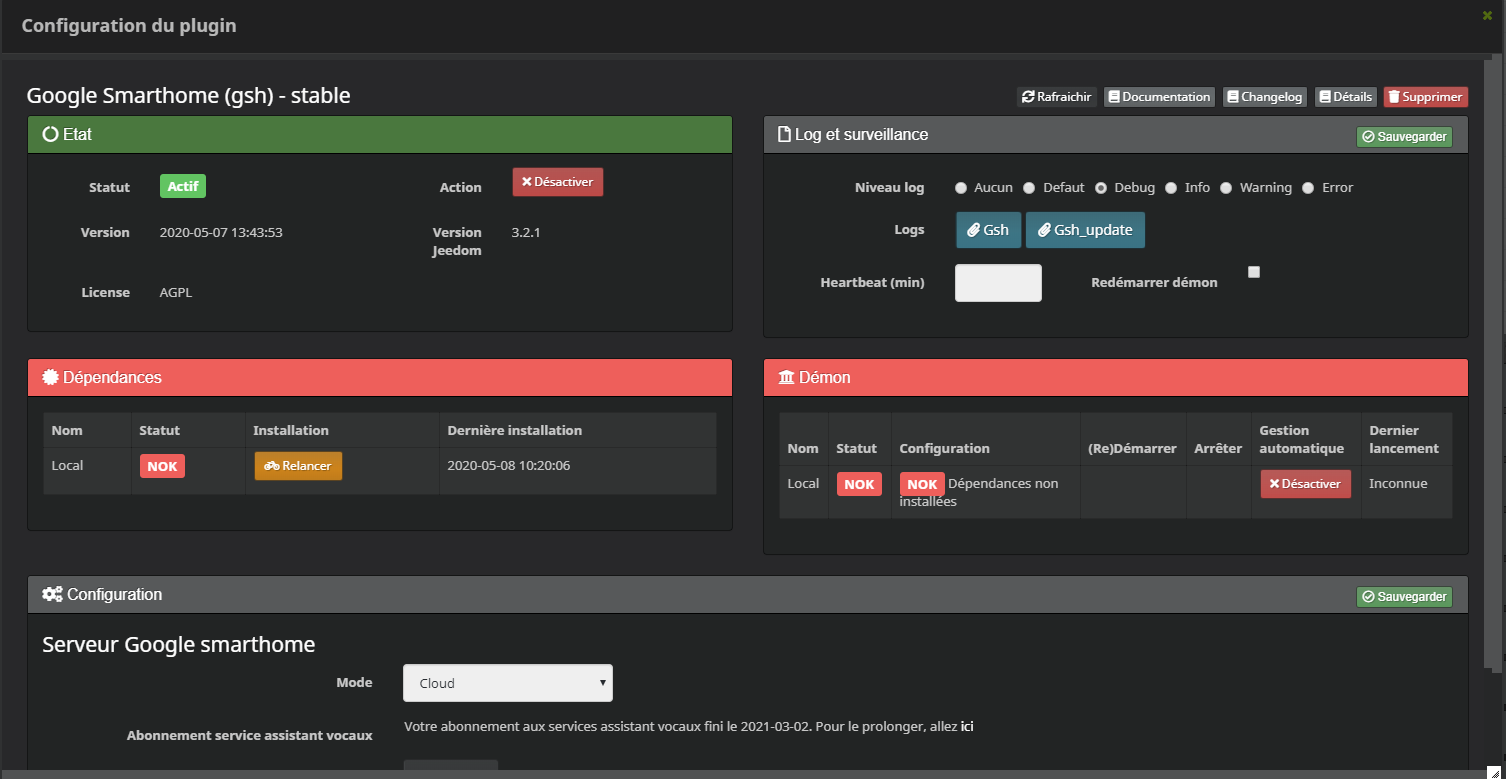Click the AGPL license value

176,293
